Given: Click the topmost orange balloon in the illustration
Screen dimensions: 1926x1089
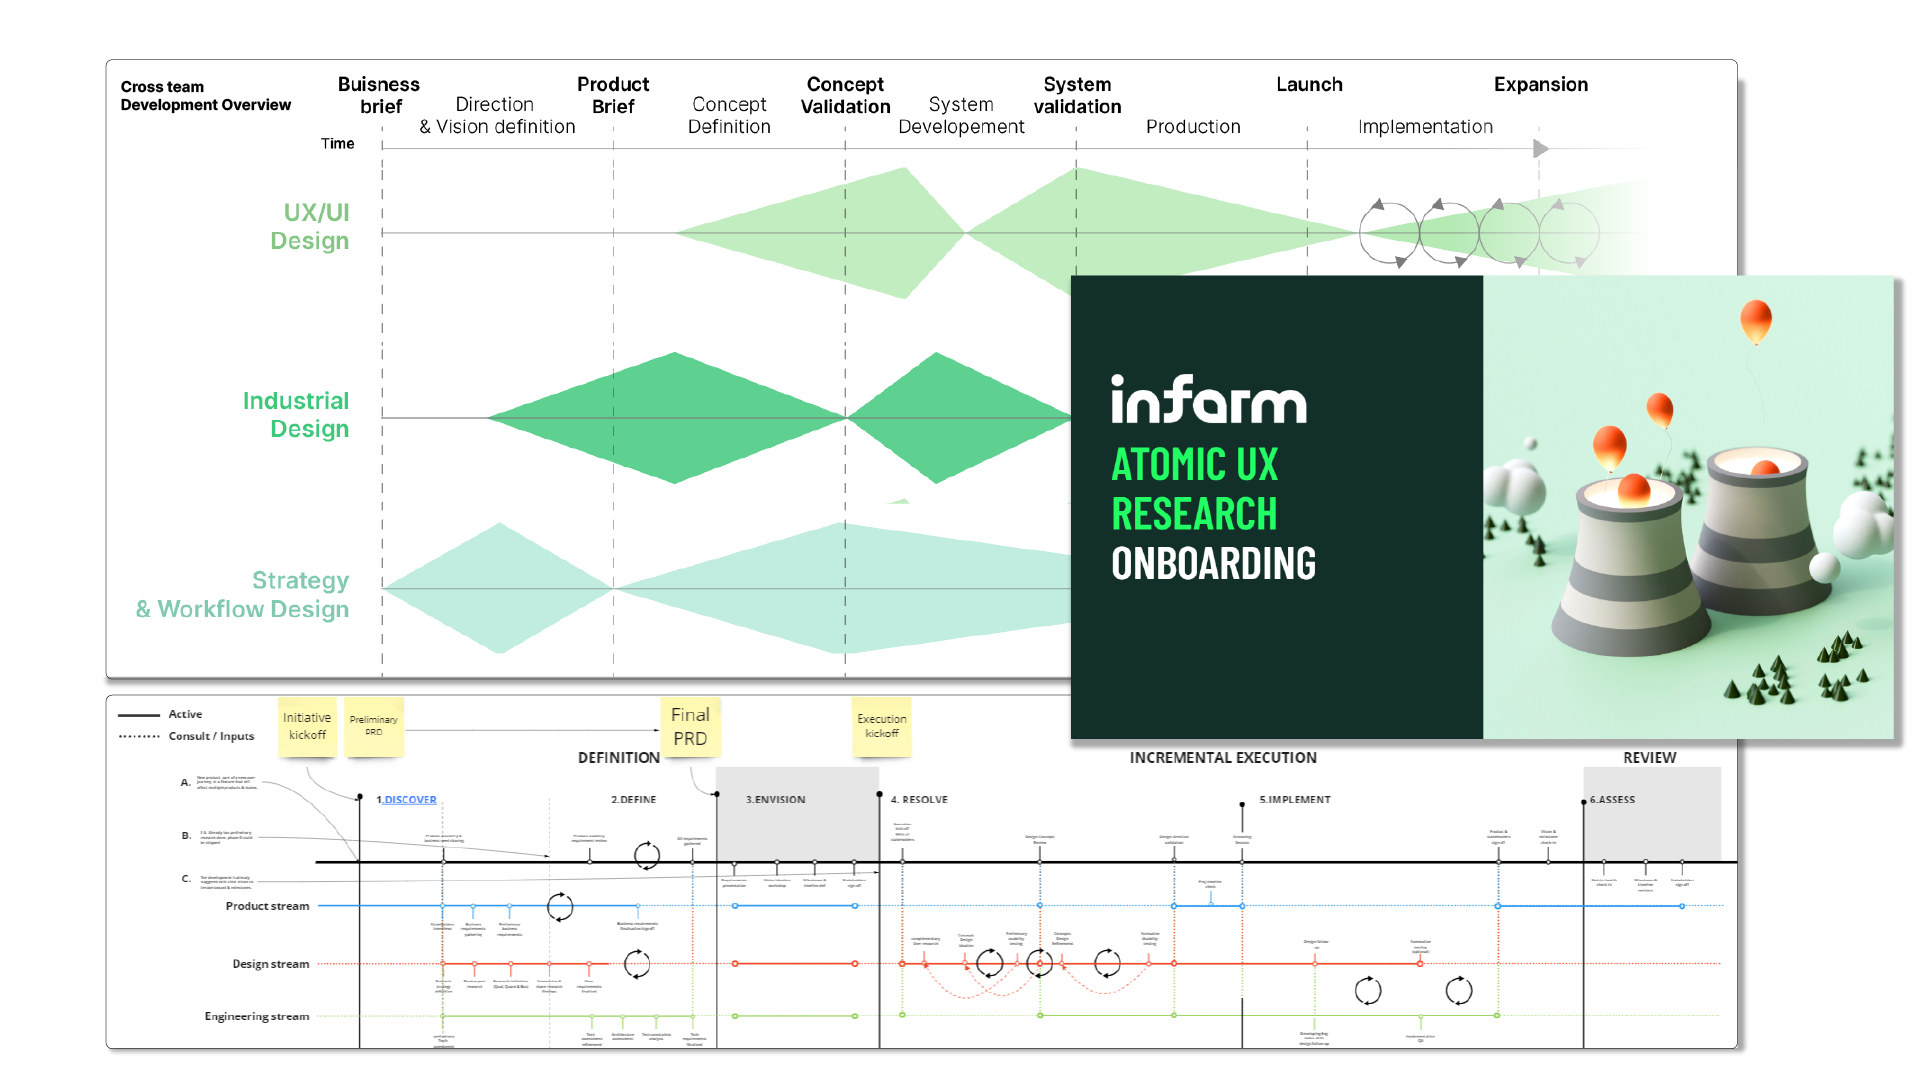Looking at the screenshot, I should click(1756, 321).
